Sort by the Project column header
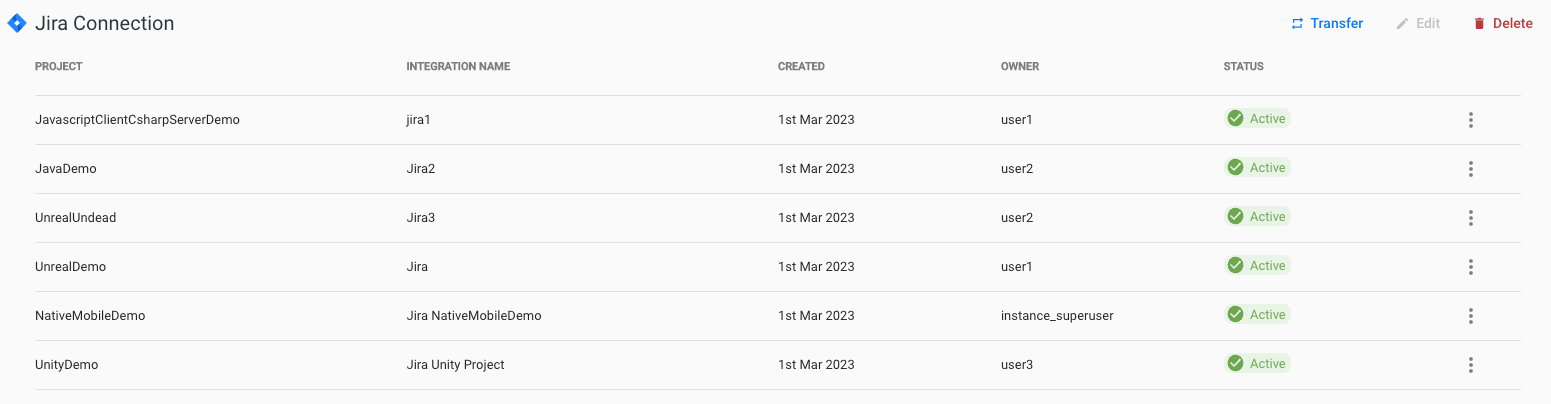The image size is (1551, 404). tap(58, 67)
